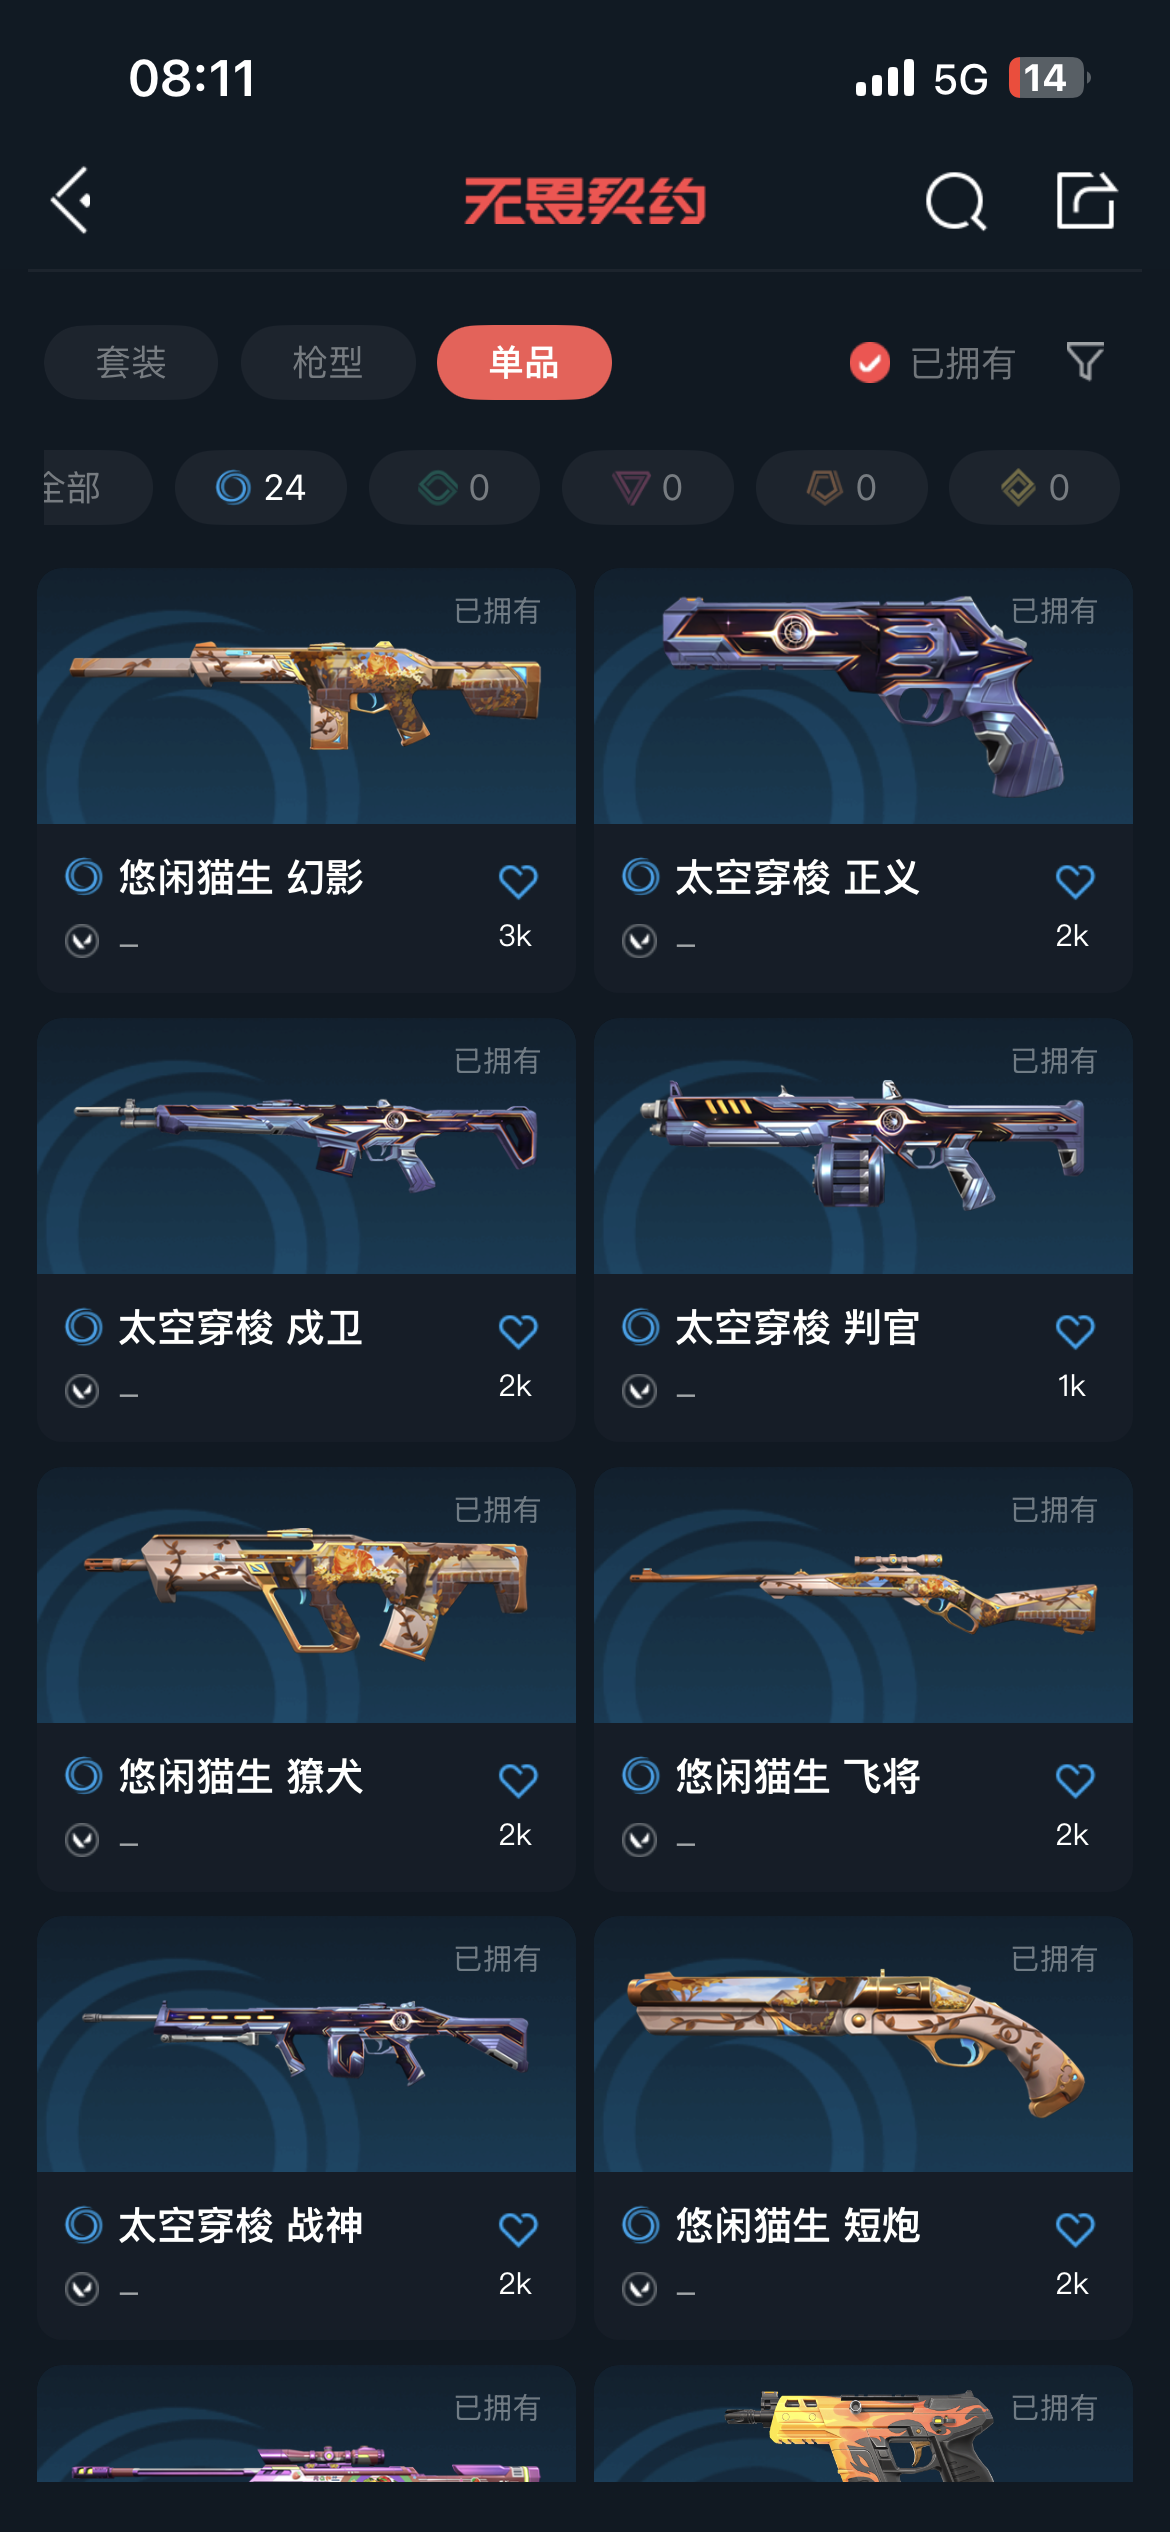
Task: Like the 太空穿梭 判官 skin heart
Action: [x=1075, y=1331]
